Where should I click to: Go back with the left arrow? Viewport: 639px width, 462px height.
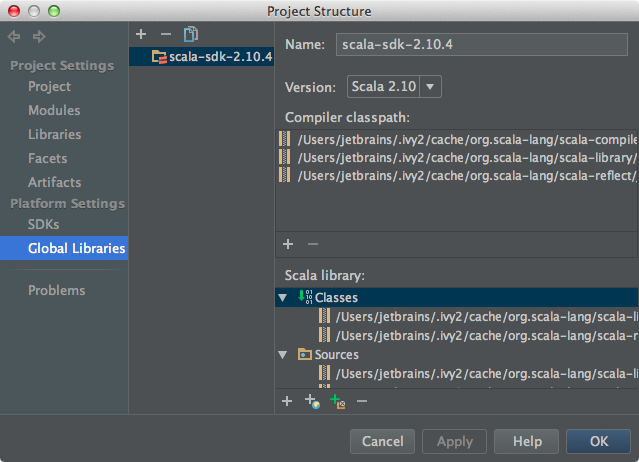pyautogui.click(x=14, y=37)
